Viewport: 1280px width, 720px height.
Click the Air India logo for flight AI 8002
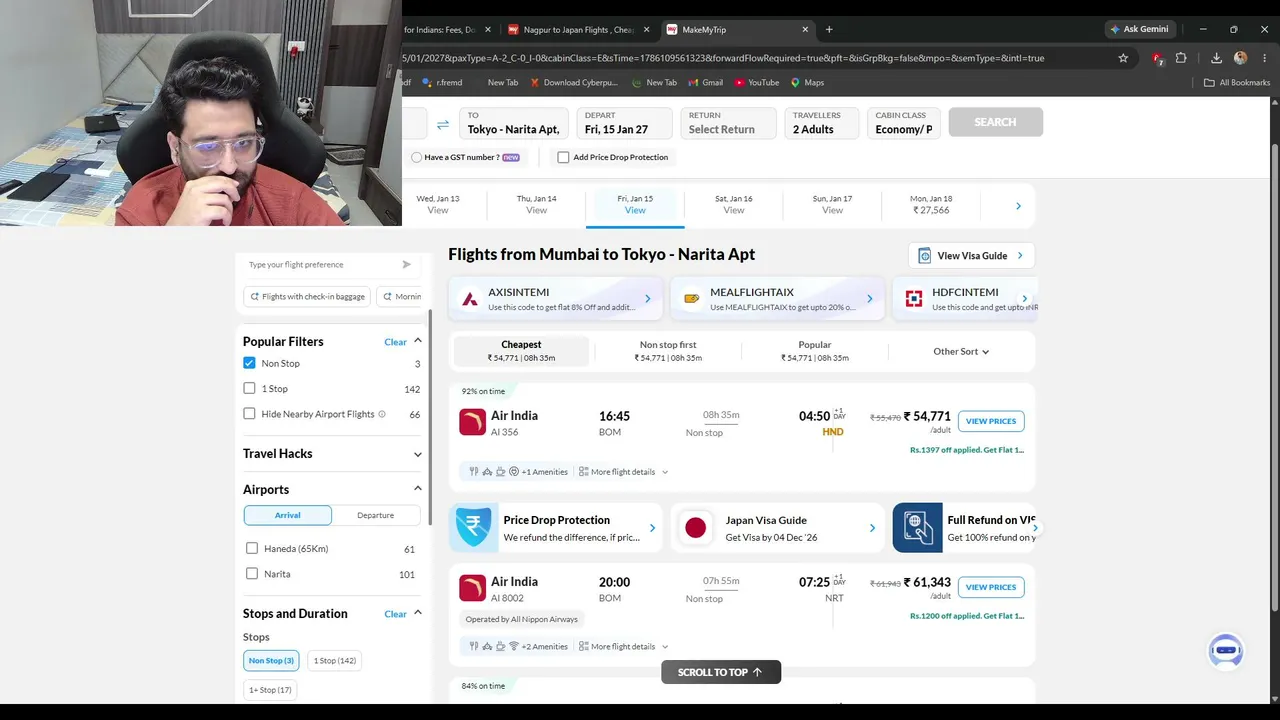pos(472,588)
